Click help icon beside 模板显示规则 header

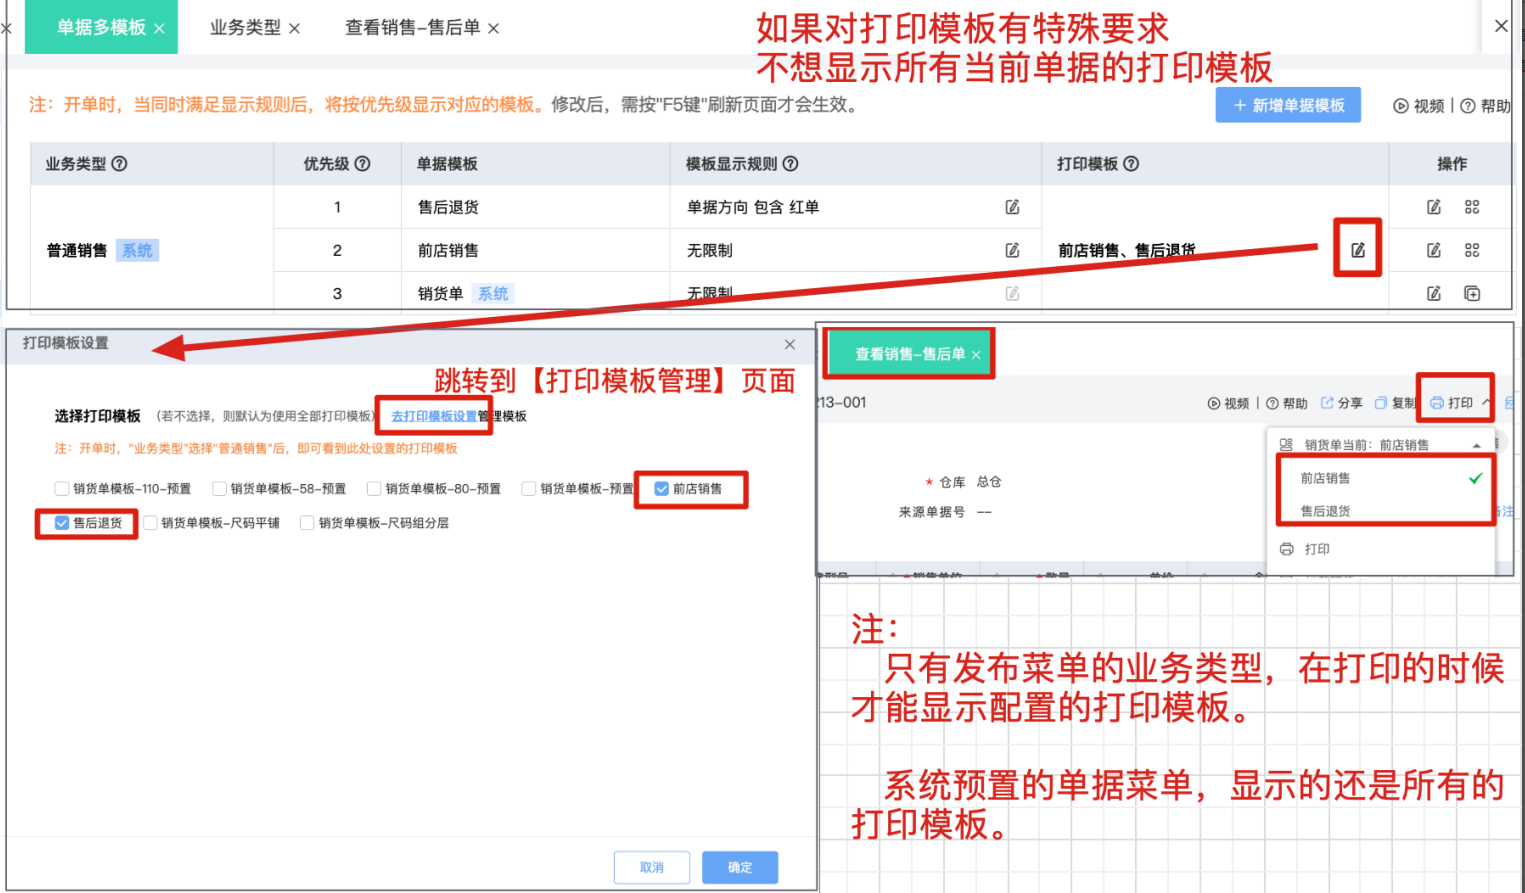pos(790,164)
